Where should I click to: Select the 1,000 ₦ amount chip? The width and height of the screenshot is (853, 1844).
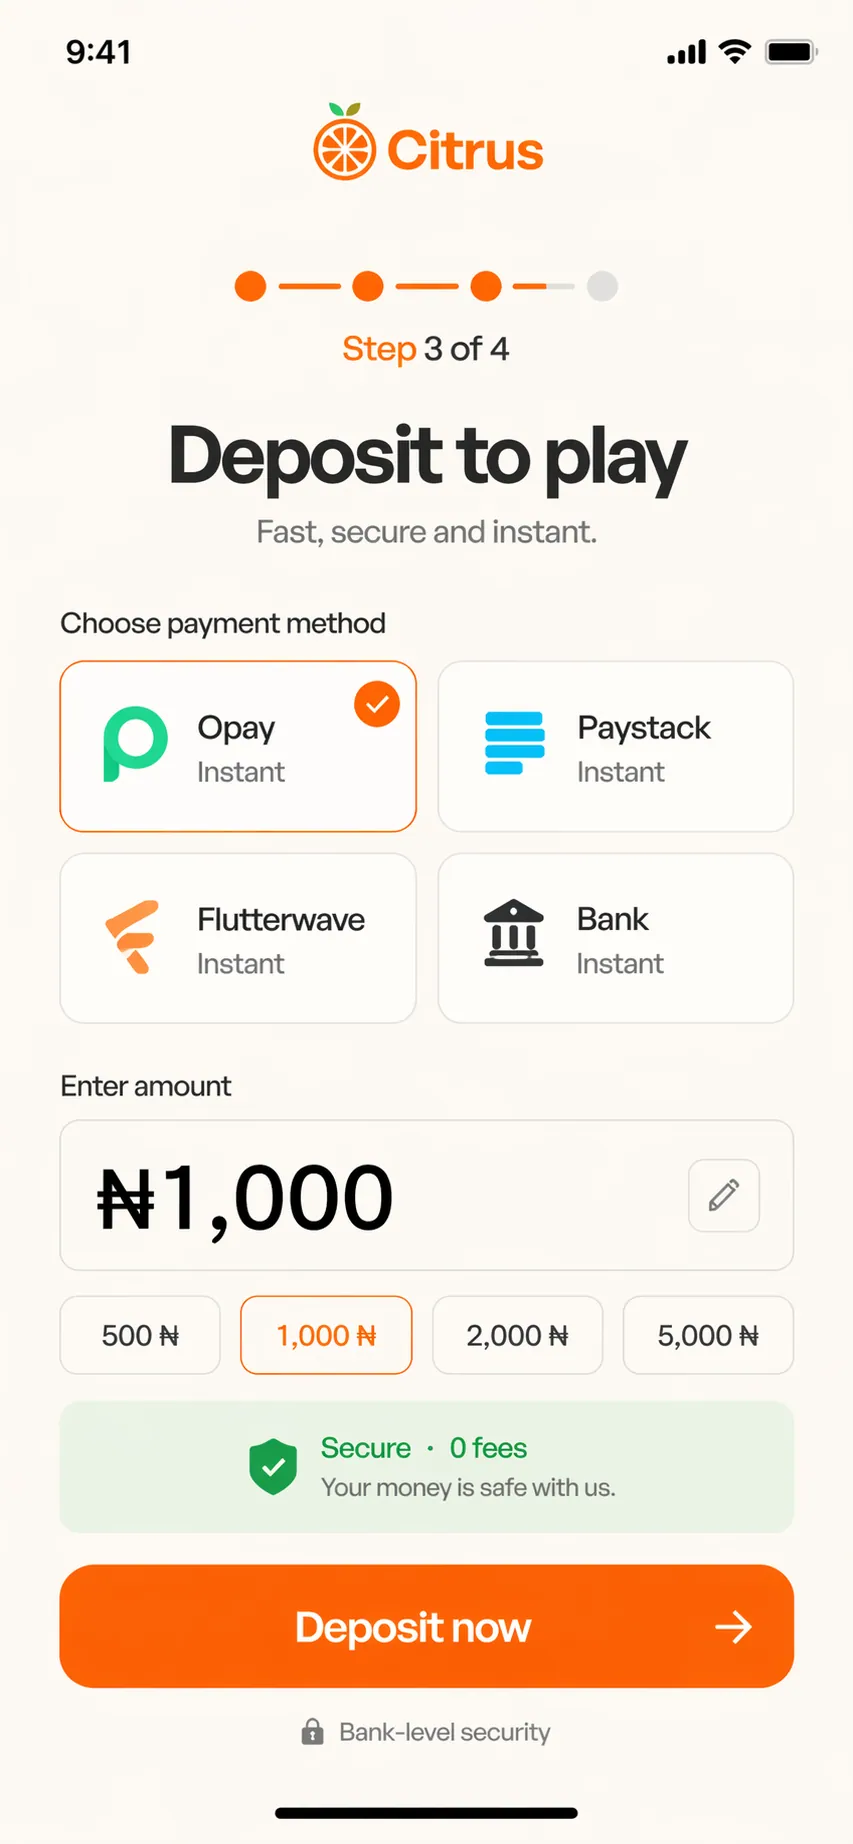click(x=326, y=1335)
